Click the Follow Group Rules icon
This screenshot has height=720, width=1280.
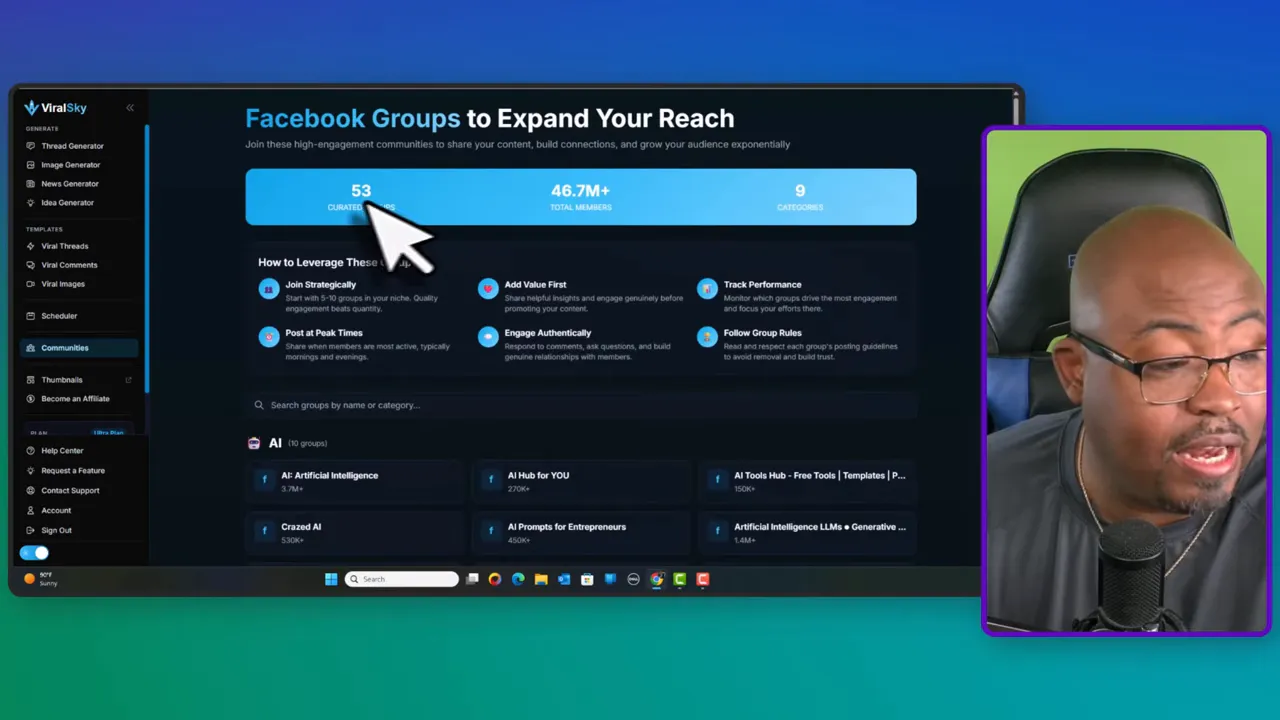(707, 337)
